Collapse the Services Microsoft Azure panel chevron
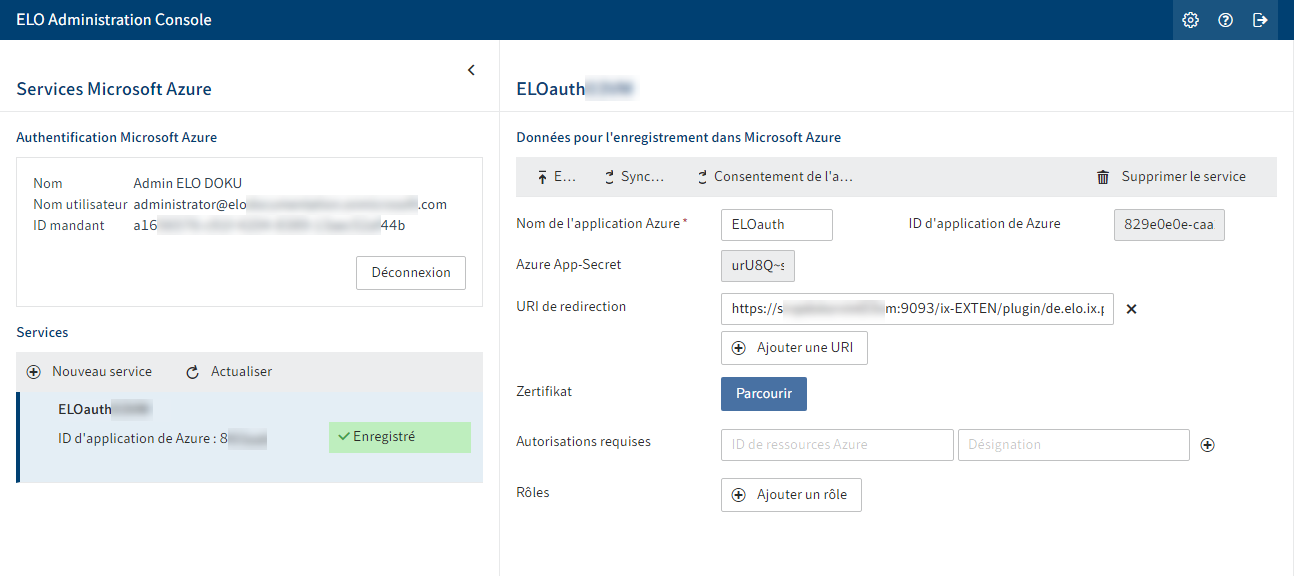The height and width of the screenshot is (576, 1294). tap(471, 70)
